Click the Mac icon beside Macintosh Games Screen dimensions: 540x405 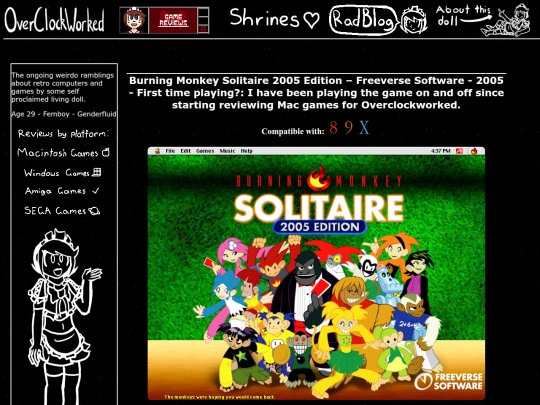[x=106, y=152]
